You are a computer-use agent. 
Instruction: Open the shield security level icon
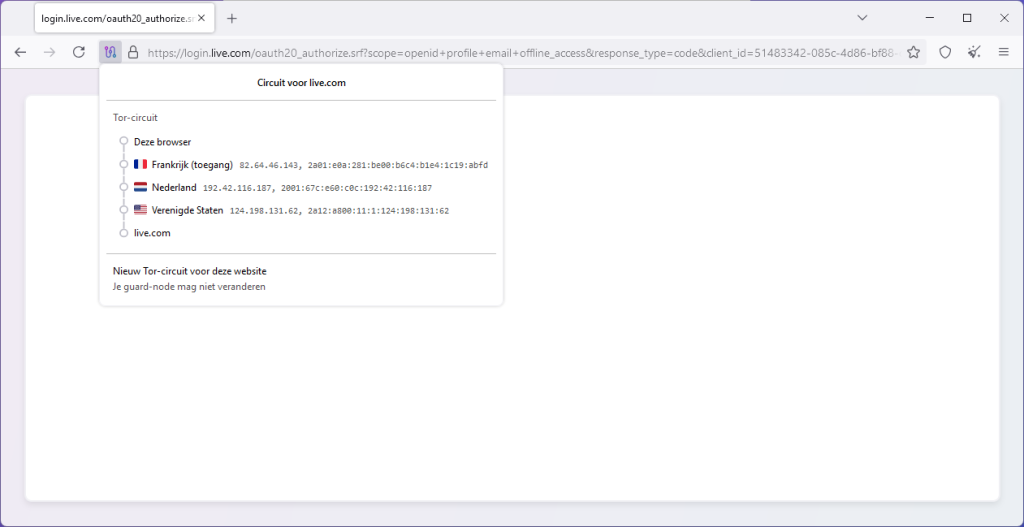(x=945, y=52)
